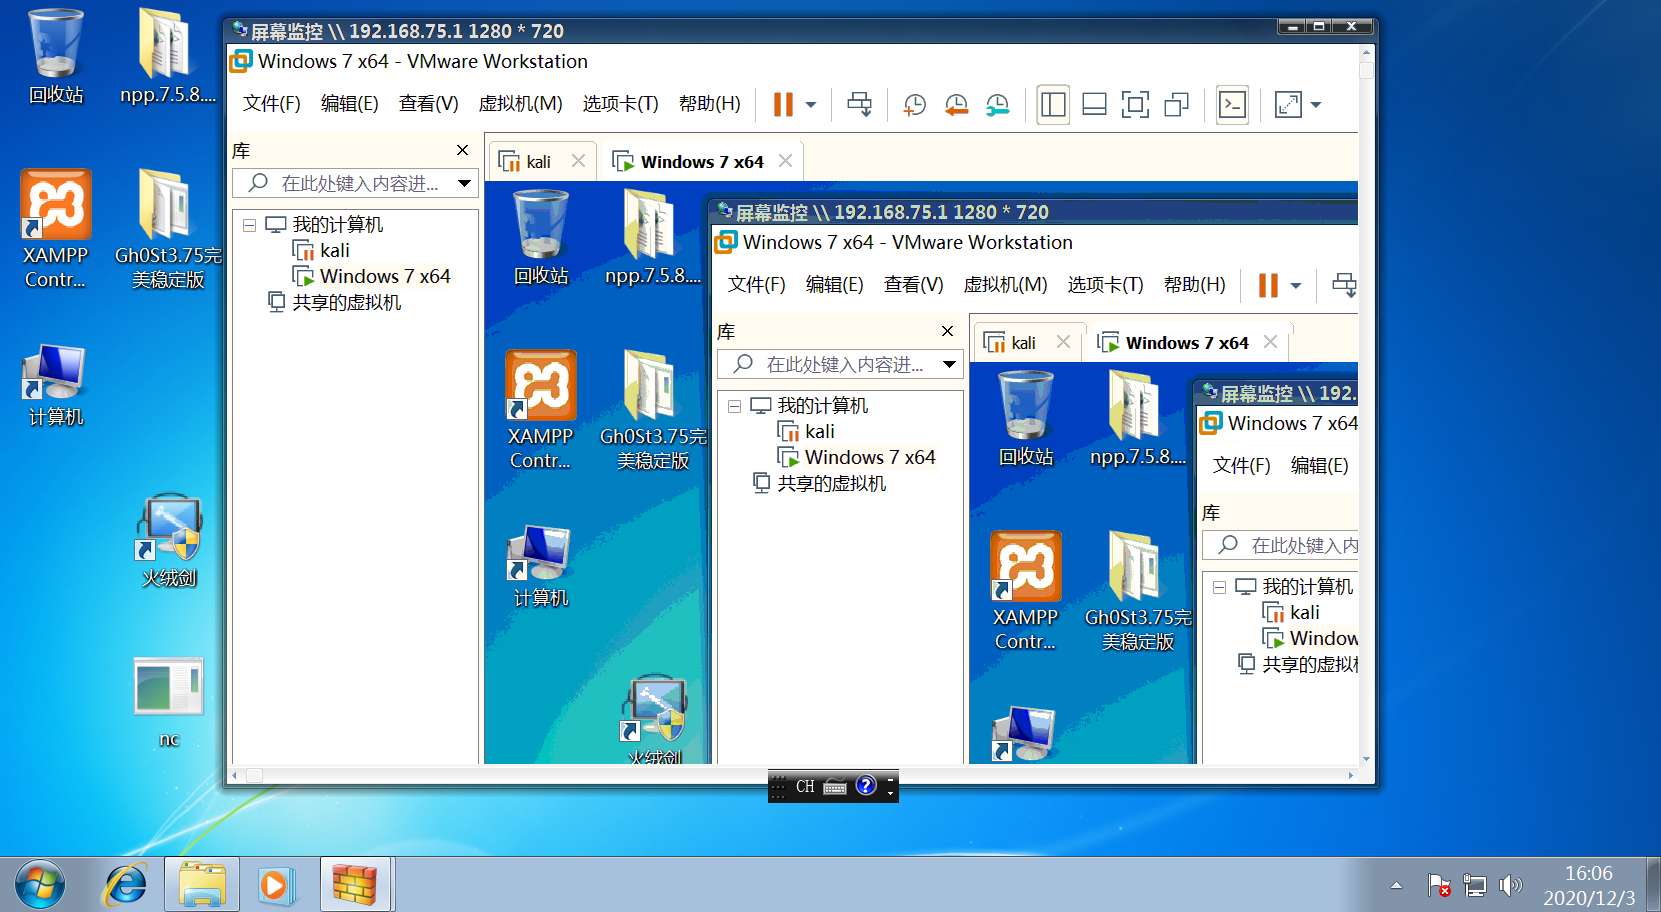Collapse 我的计算机 in middle nested library tree
Viewport: 1661px width, 912px height.
coord(734,406)
